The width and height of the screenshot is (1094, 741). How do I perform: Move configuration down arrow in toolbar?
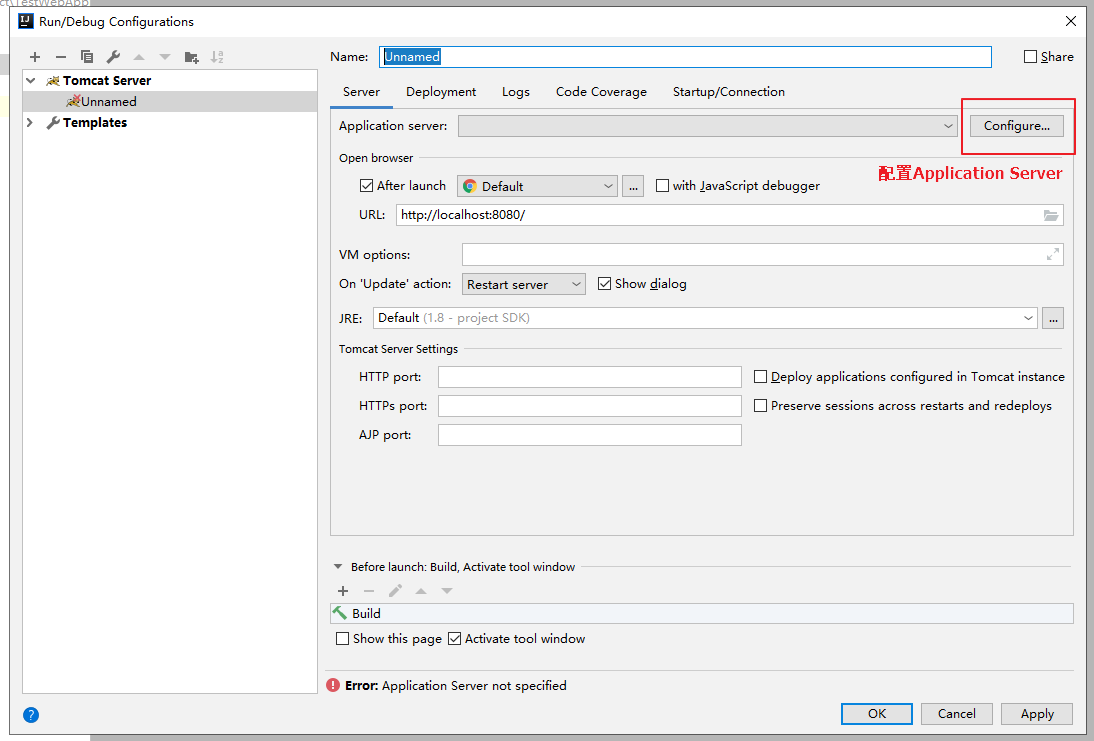[x=165, y=57]
